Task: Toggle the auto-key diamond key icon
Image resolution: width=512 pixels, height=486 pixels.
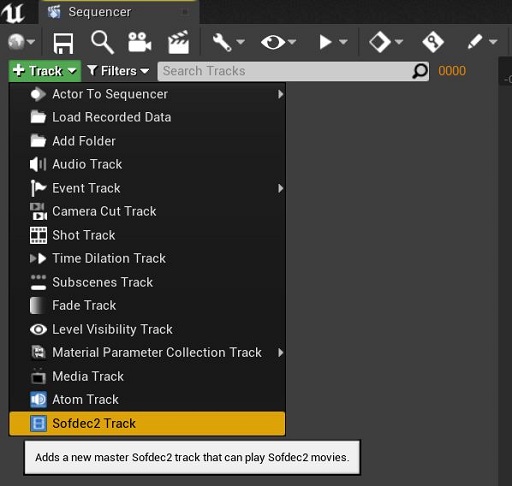Action: (433, 42)
